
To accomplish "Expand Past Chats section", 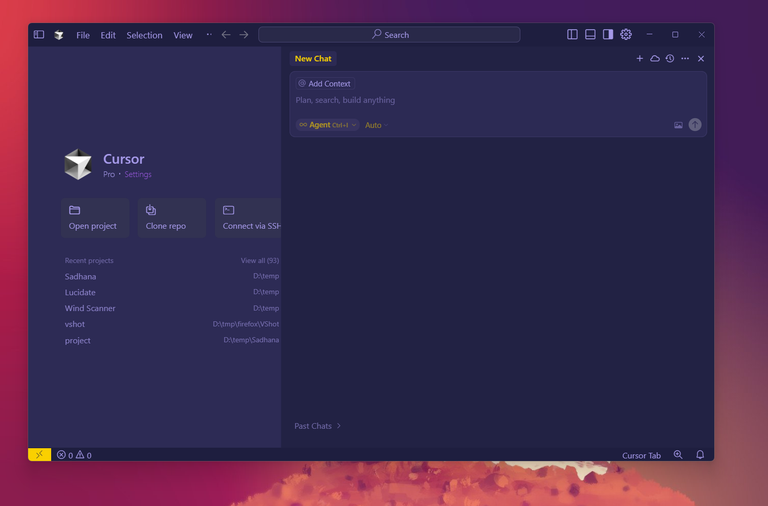I will (317, 426).
